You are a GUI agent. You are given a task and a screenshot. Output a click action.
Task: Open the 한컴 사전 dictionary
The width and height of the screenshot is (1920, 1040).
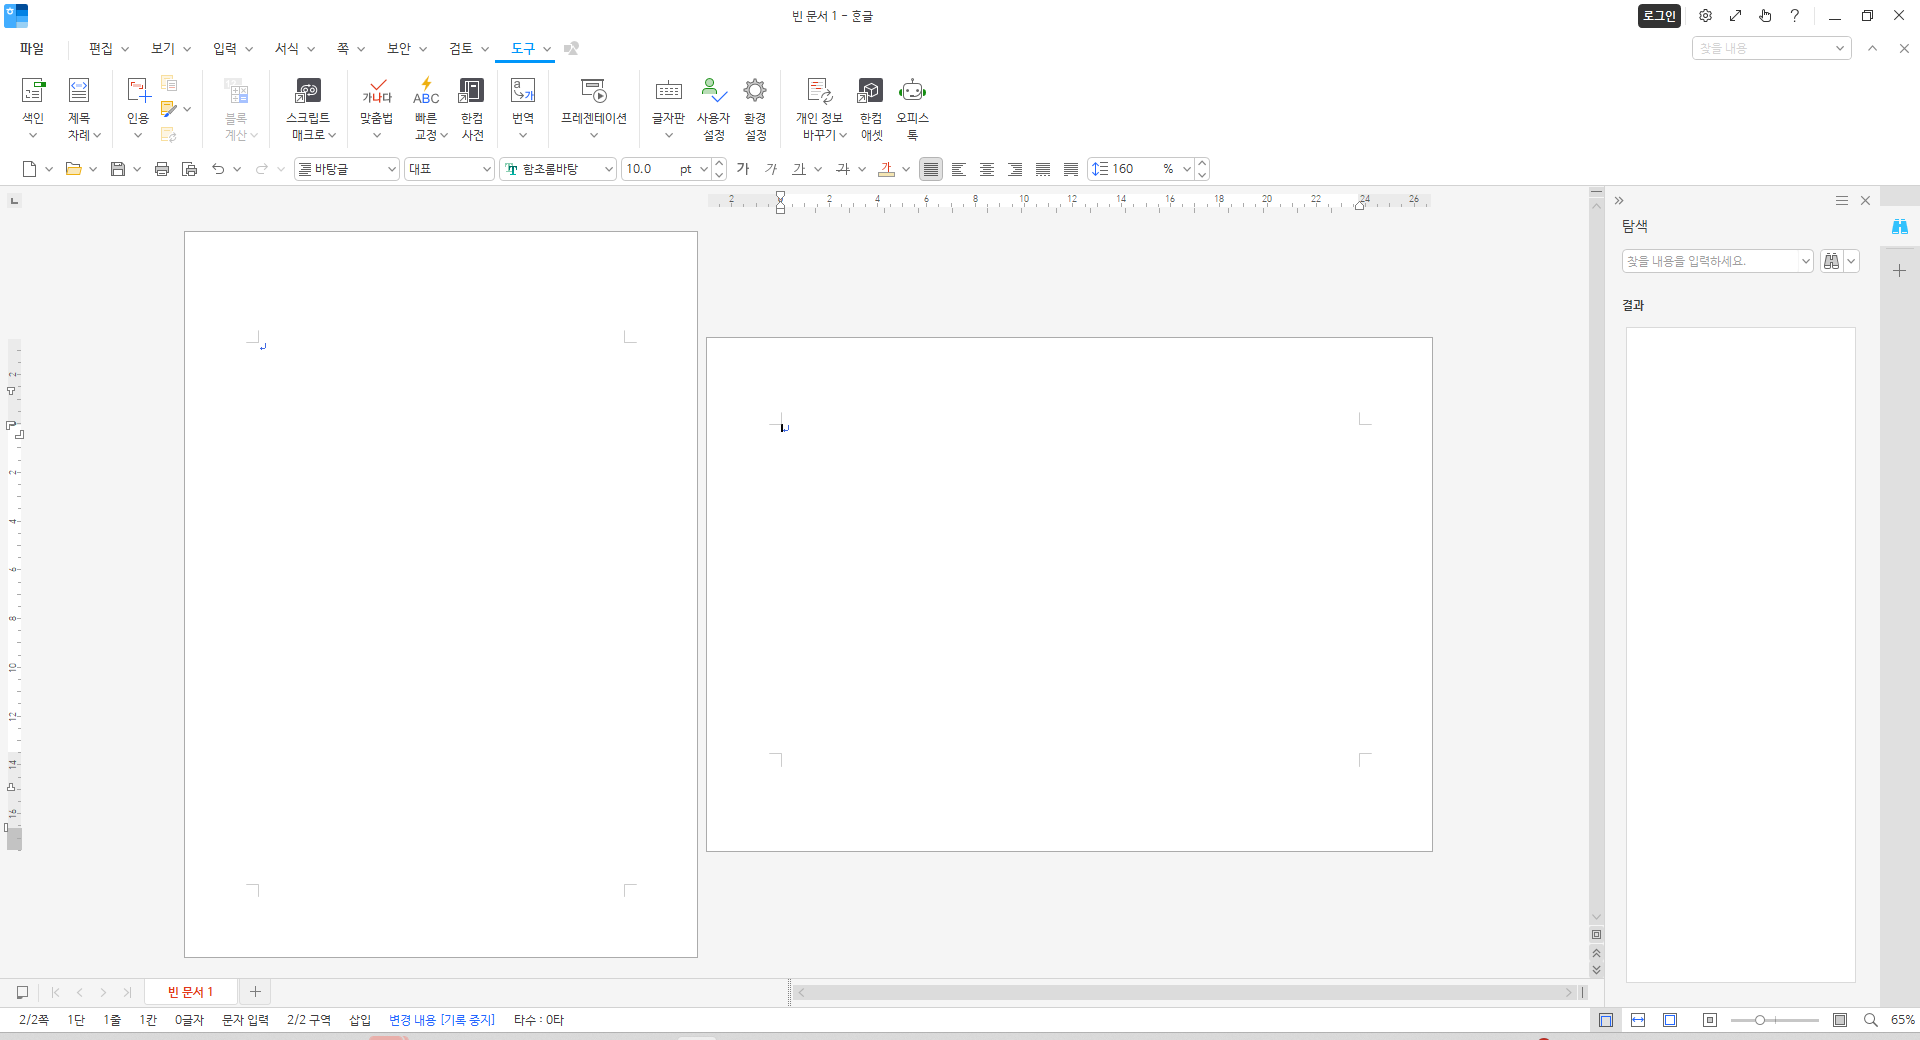coord(472,108)
